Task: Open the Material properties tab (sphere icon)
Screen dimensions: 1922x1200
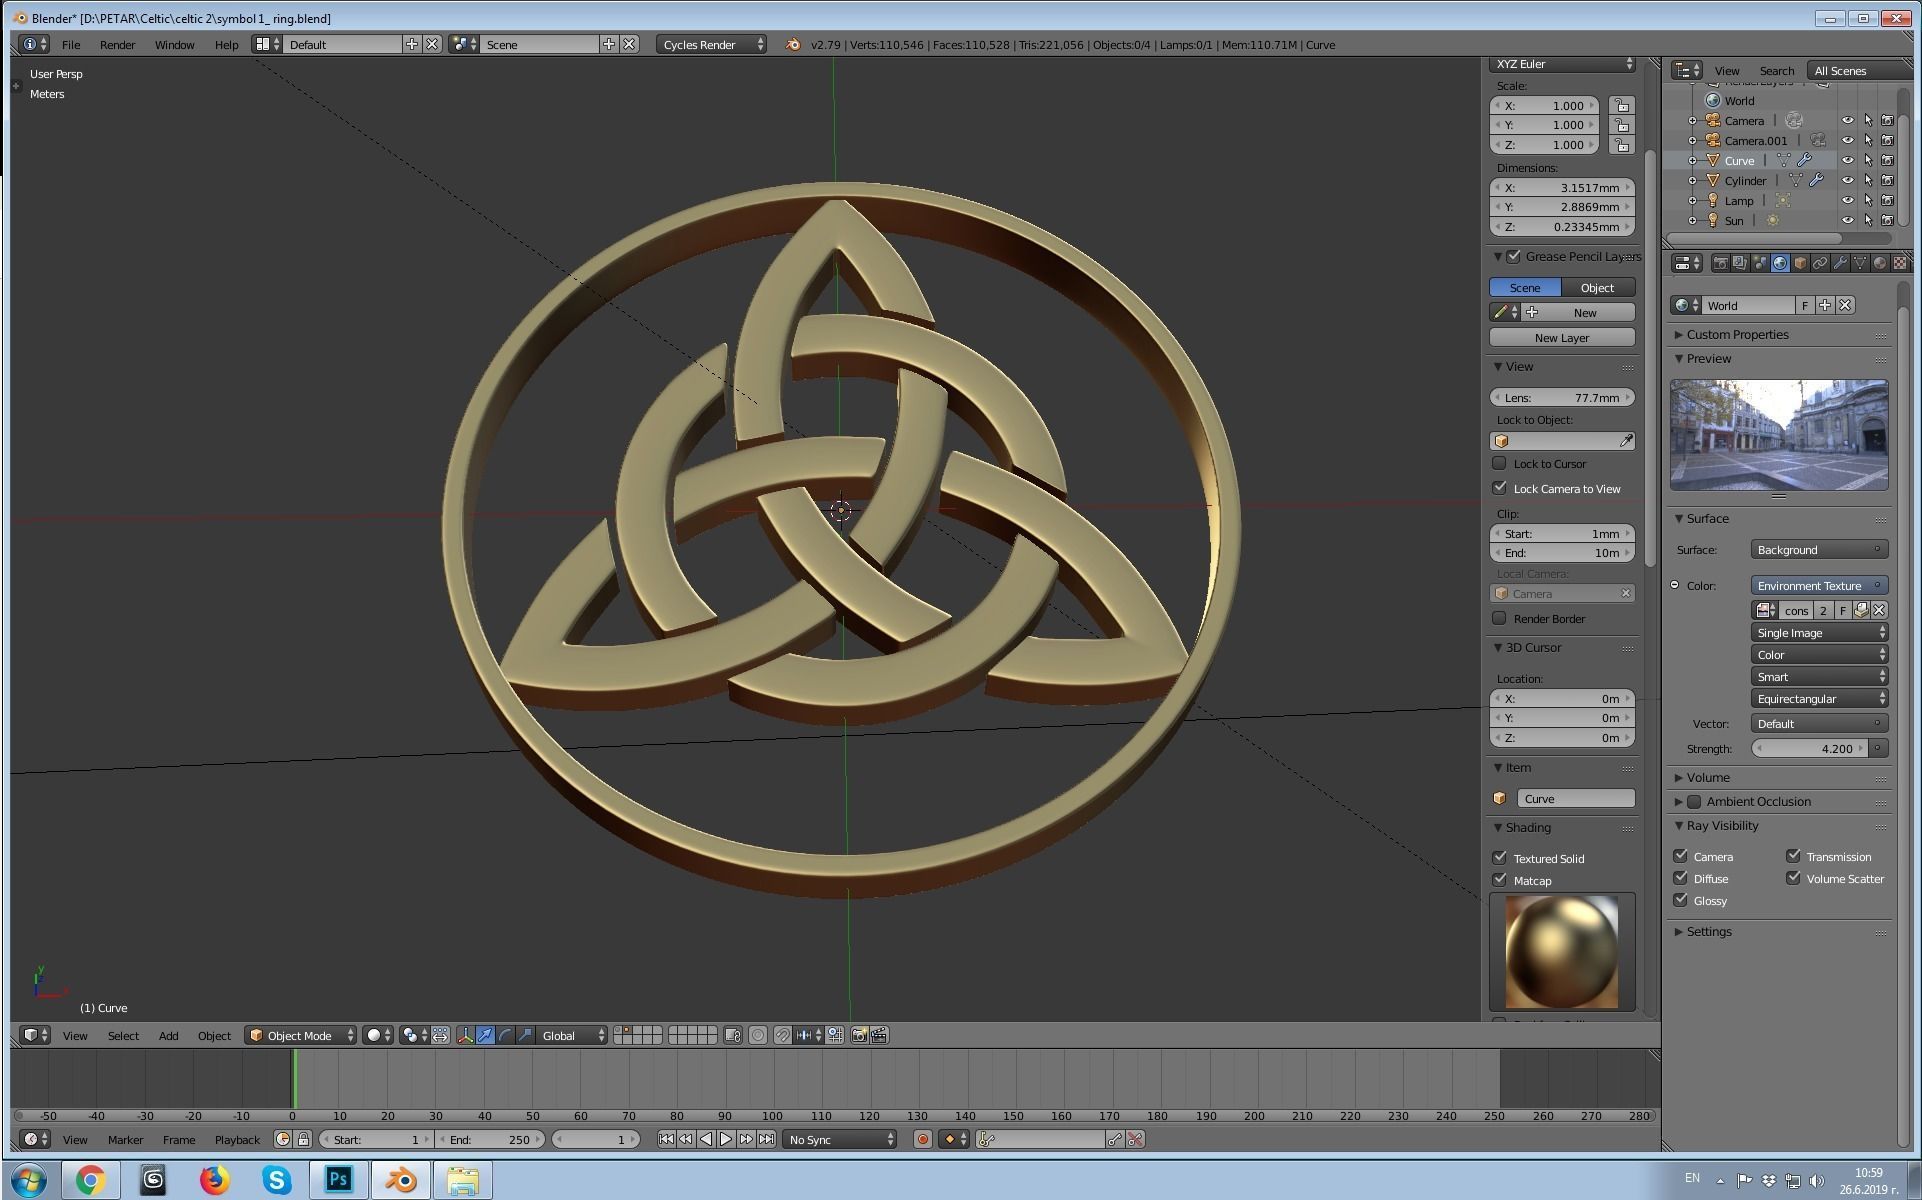Action: (1880, 263)
